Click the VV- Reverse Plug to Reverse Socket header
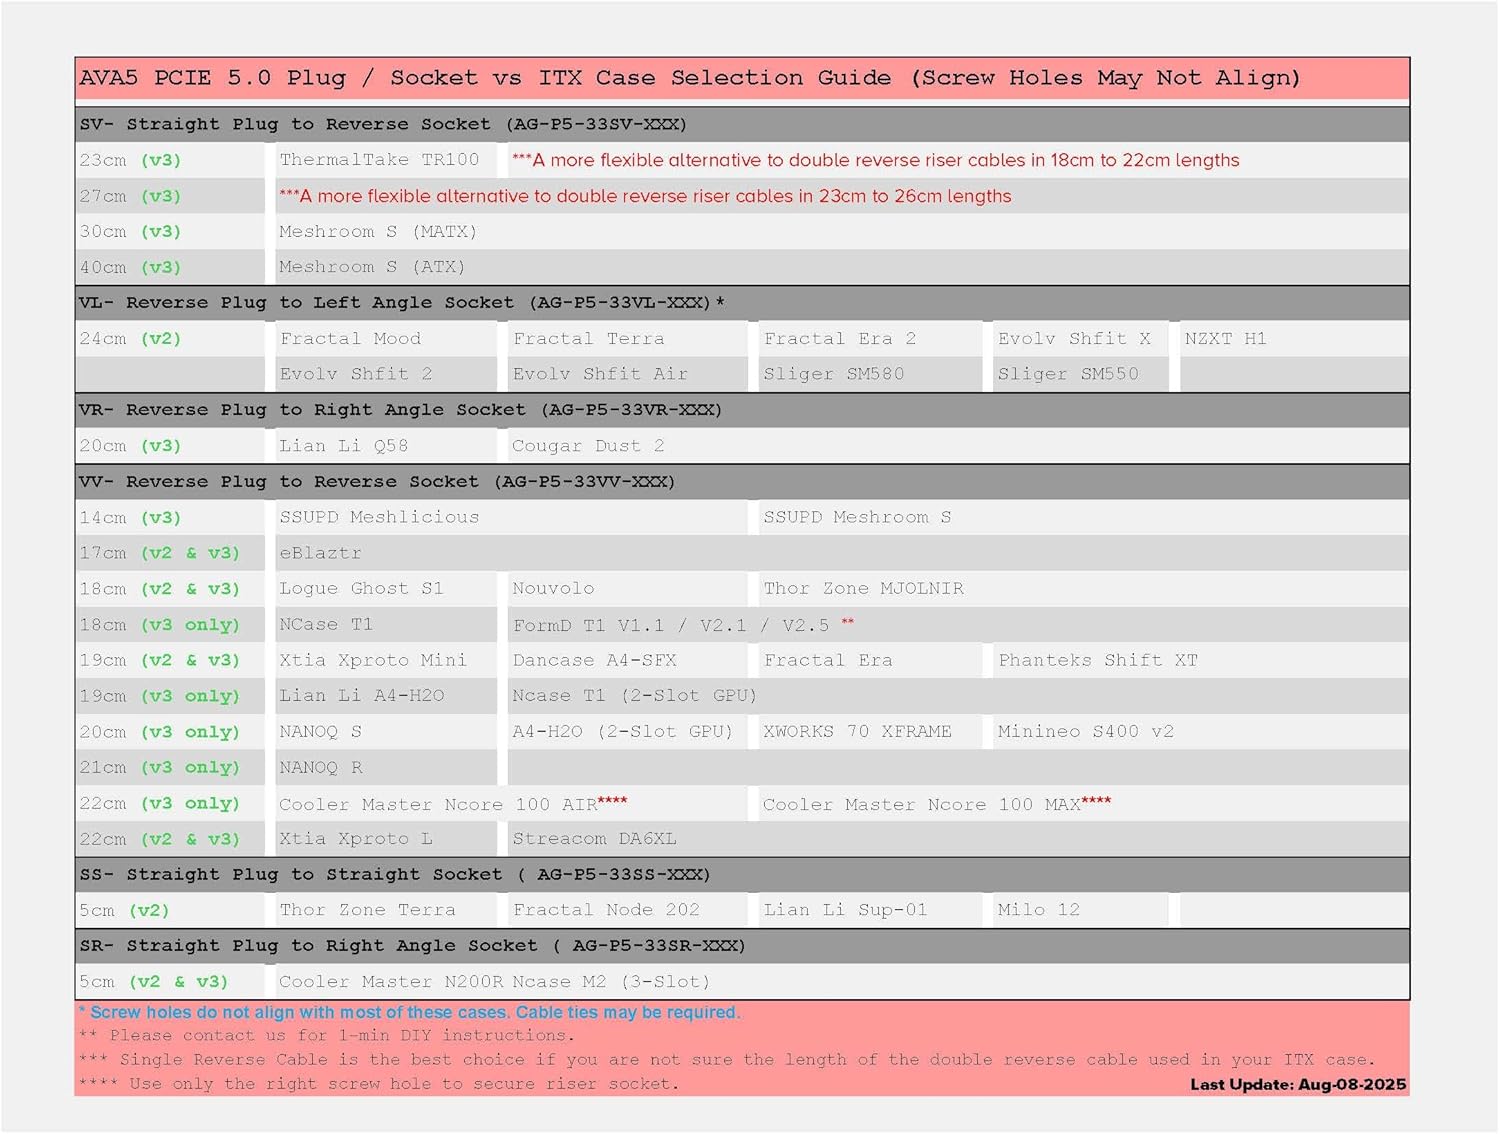Viewport: 1500px width, 1134px height. click(x=377, y=482)
